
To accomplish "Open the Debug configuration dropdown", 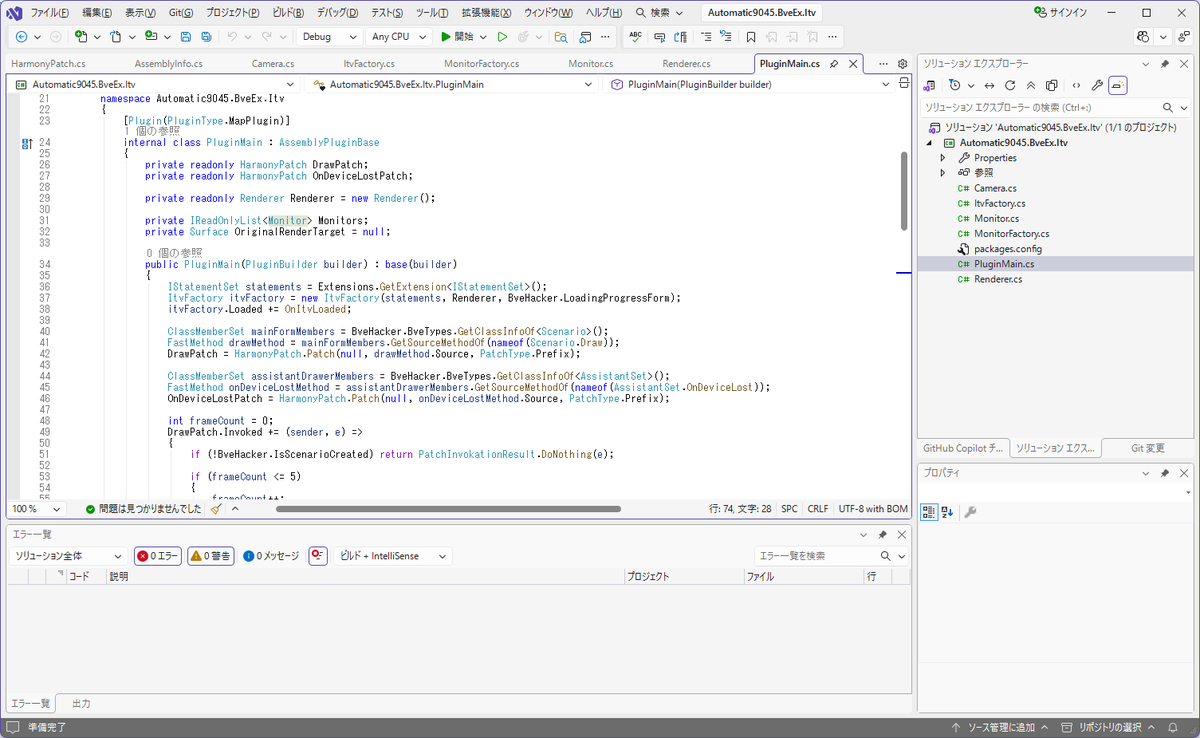I will [x=330, y=36].
